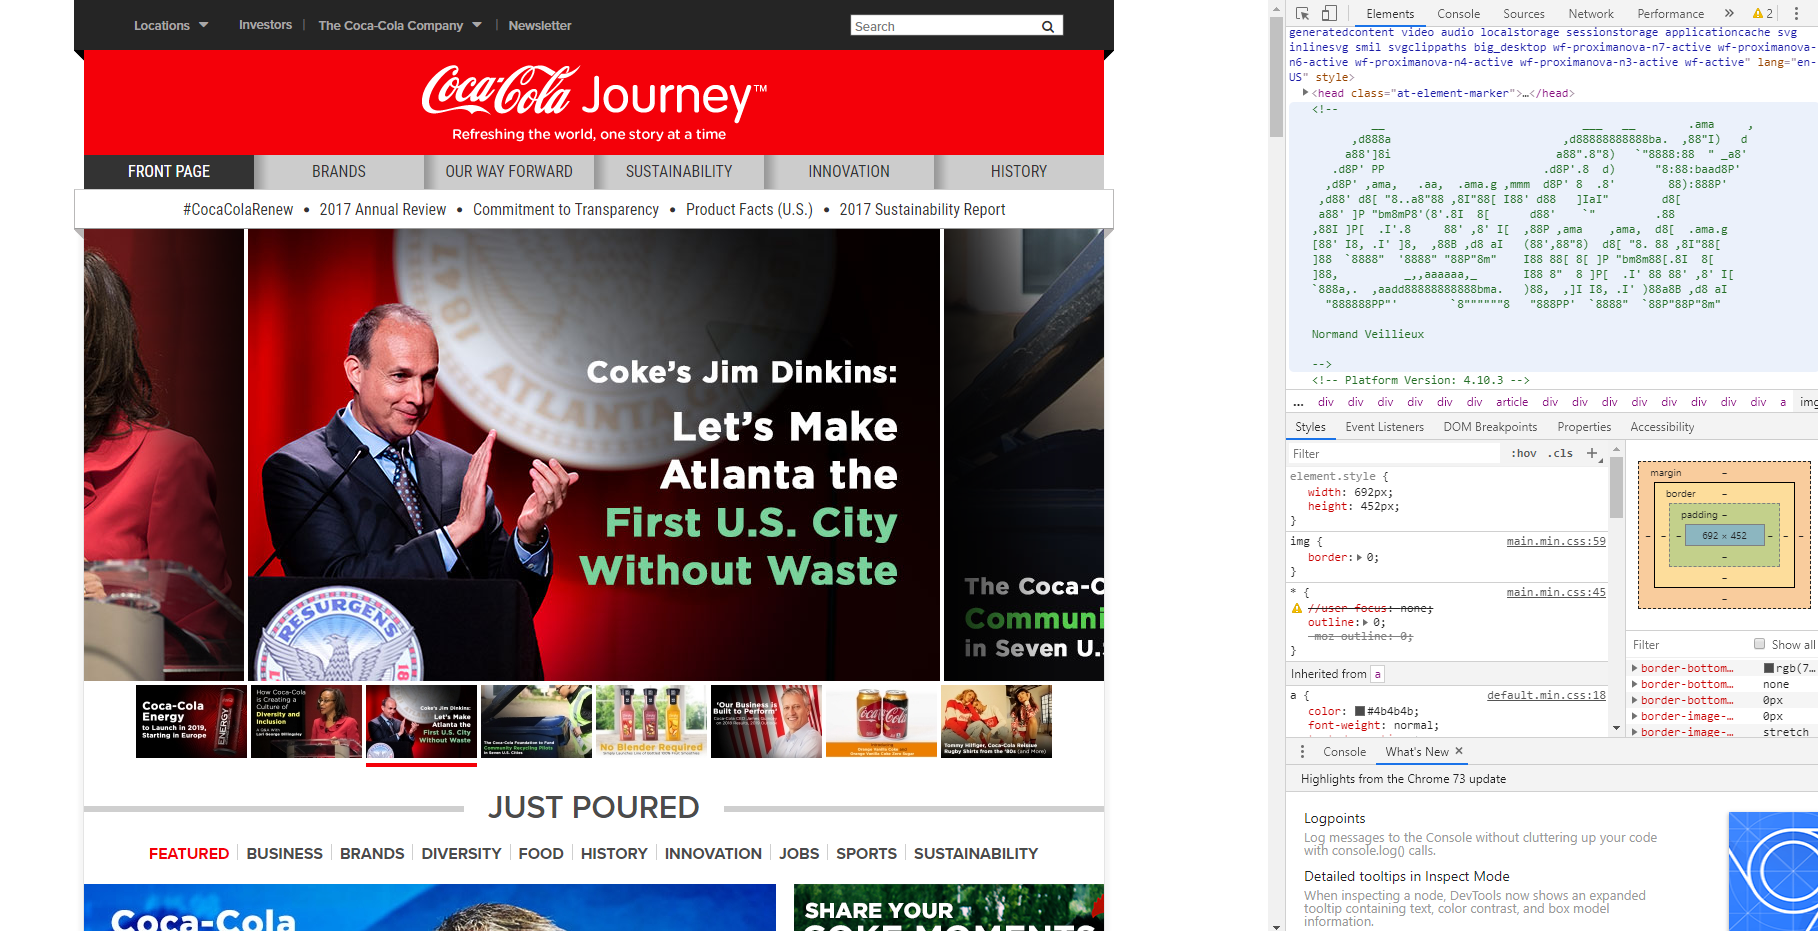Click the 'Inherited from' a element link

click(x=1377, y=674)
